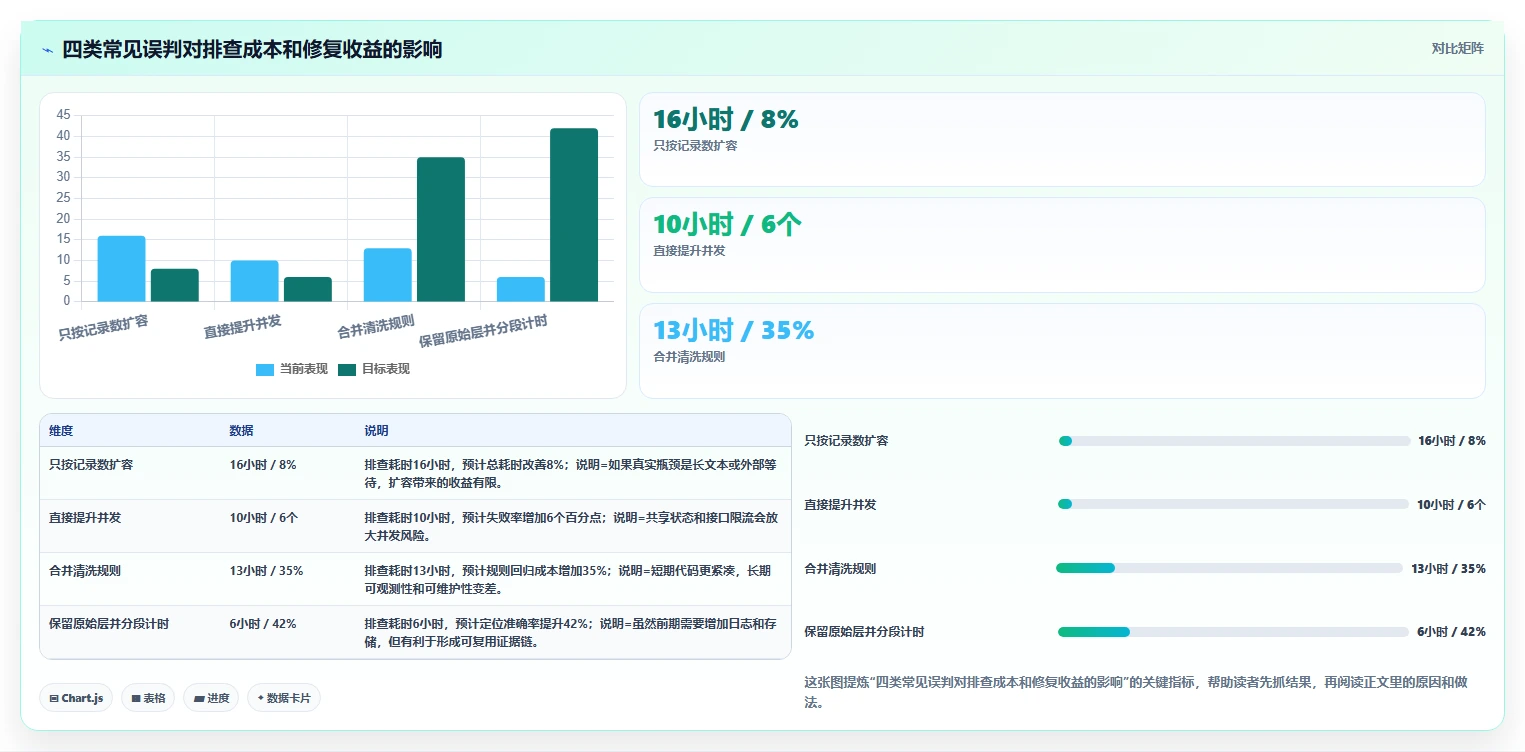Click progress label 只按记录数扩容

[x=846, y=441]
